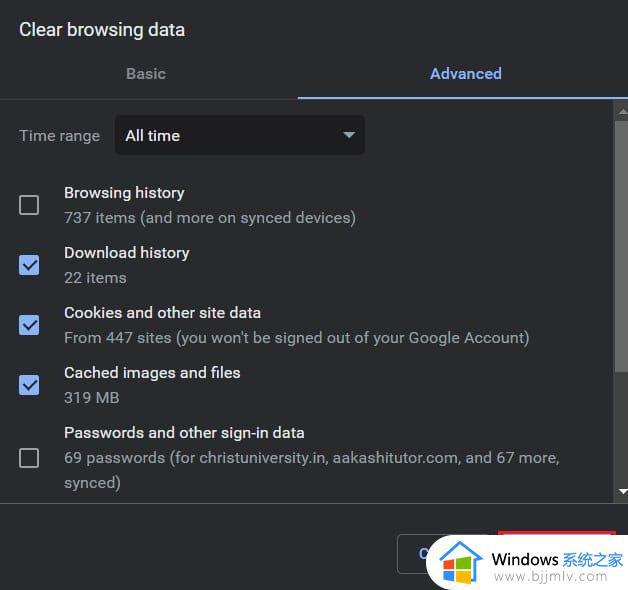Click the "319 MB" cache size text
The height and width of the screenshot is (590, 628).
pos(92,398)
